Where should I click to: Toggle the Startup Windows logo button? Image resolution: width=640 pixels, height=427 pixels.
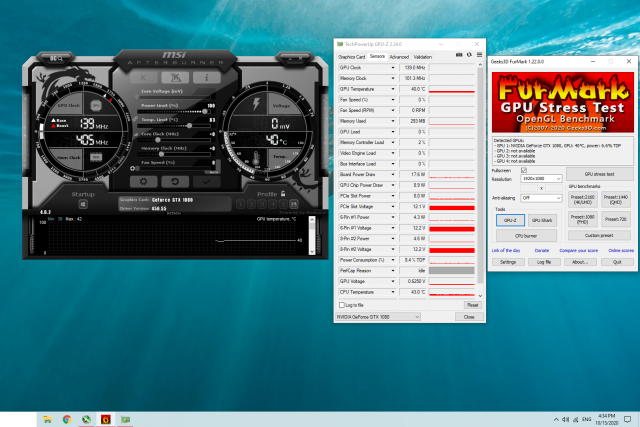point(83,204)
